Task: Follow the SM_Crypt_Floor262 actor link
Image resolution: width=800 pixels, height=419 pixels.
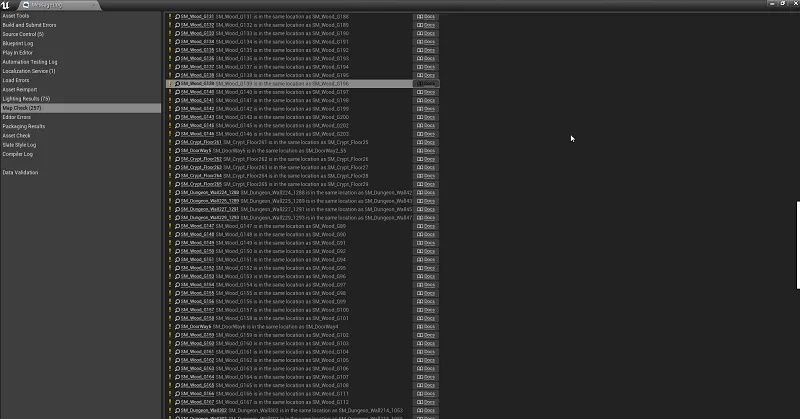Action: pyautogui.click(x=201, y=159)
